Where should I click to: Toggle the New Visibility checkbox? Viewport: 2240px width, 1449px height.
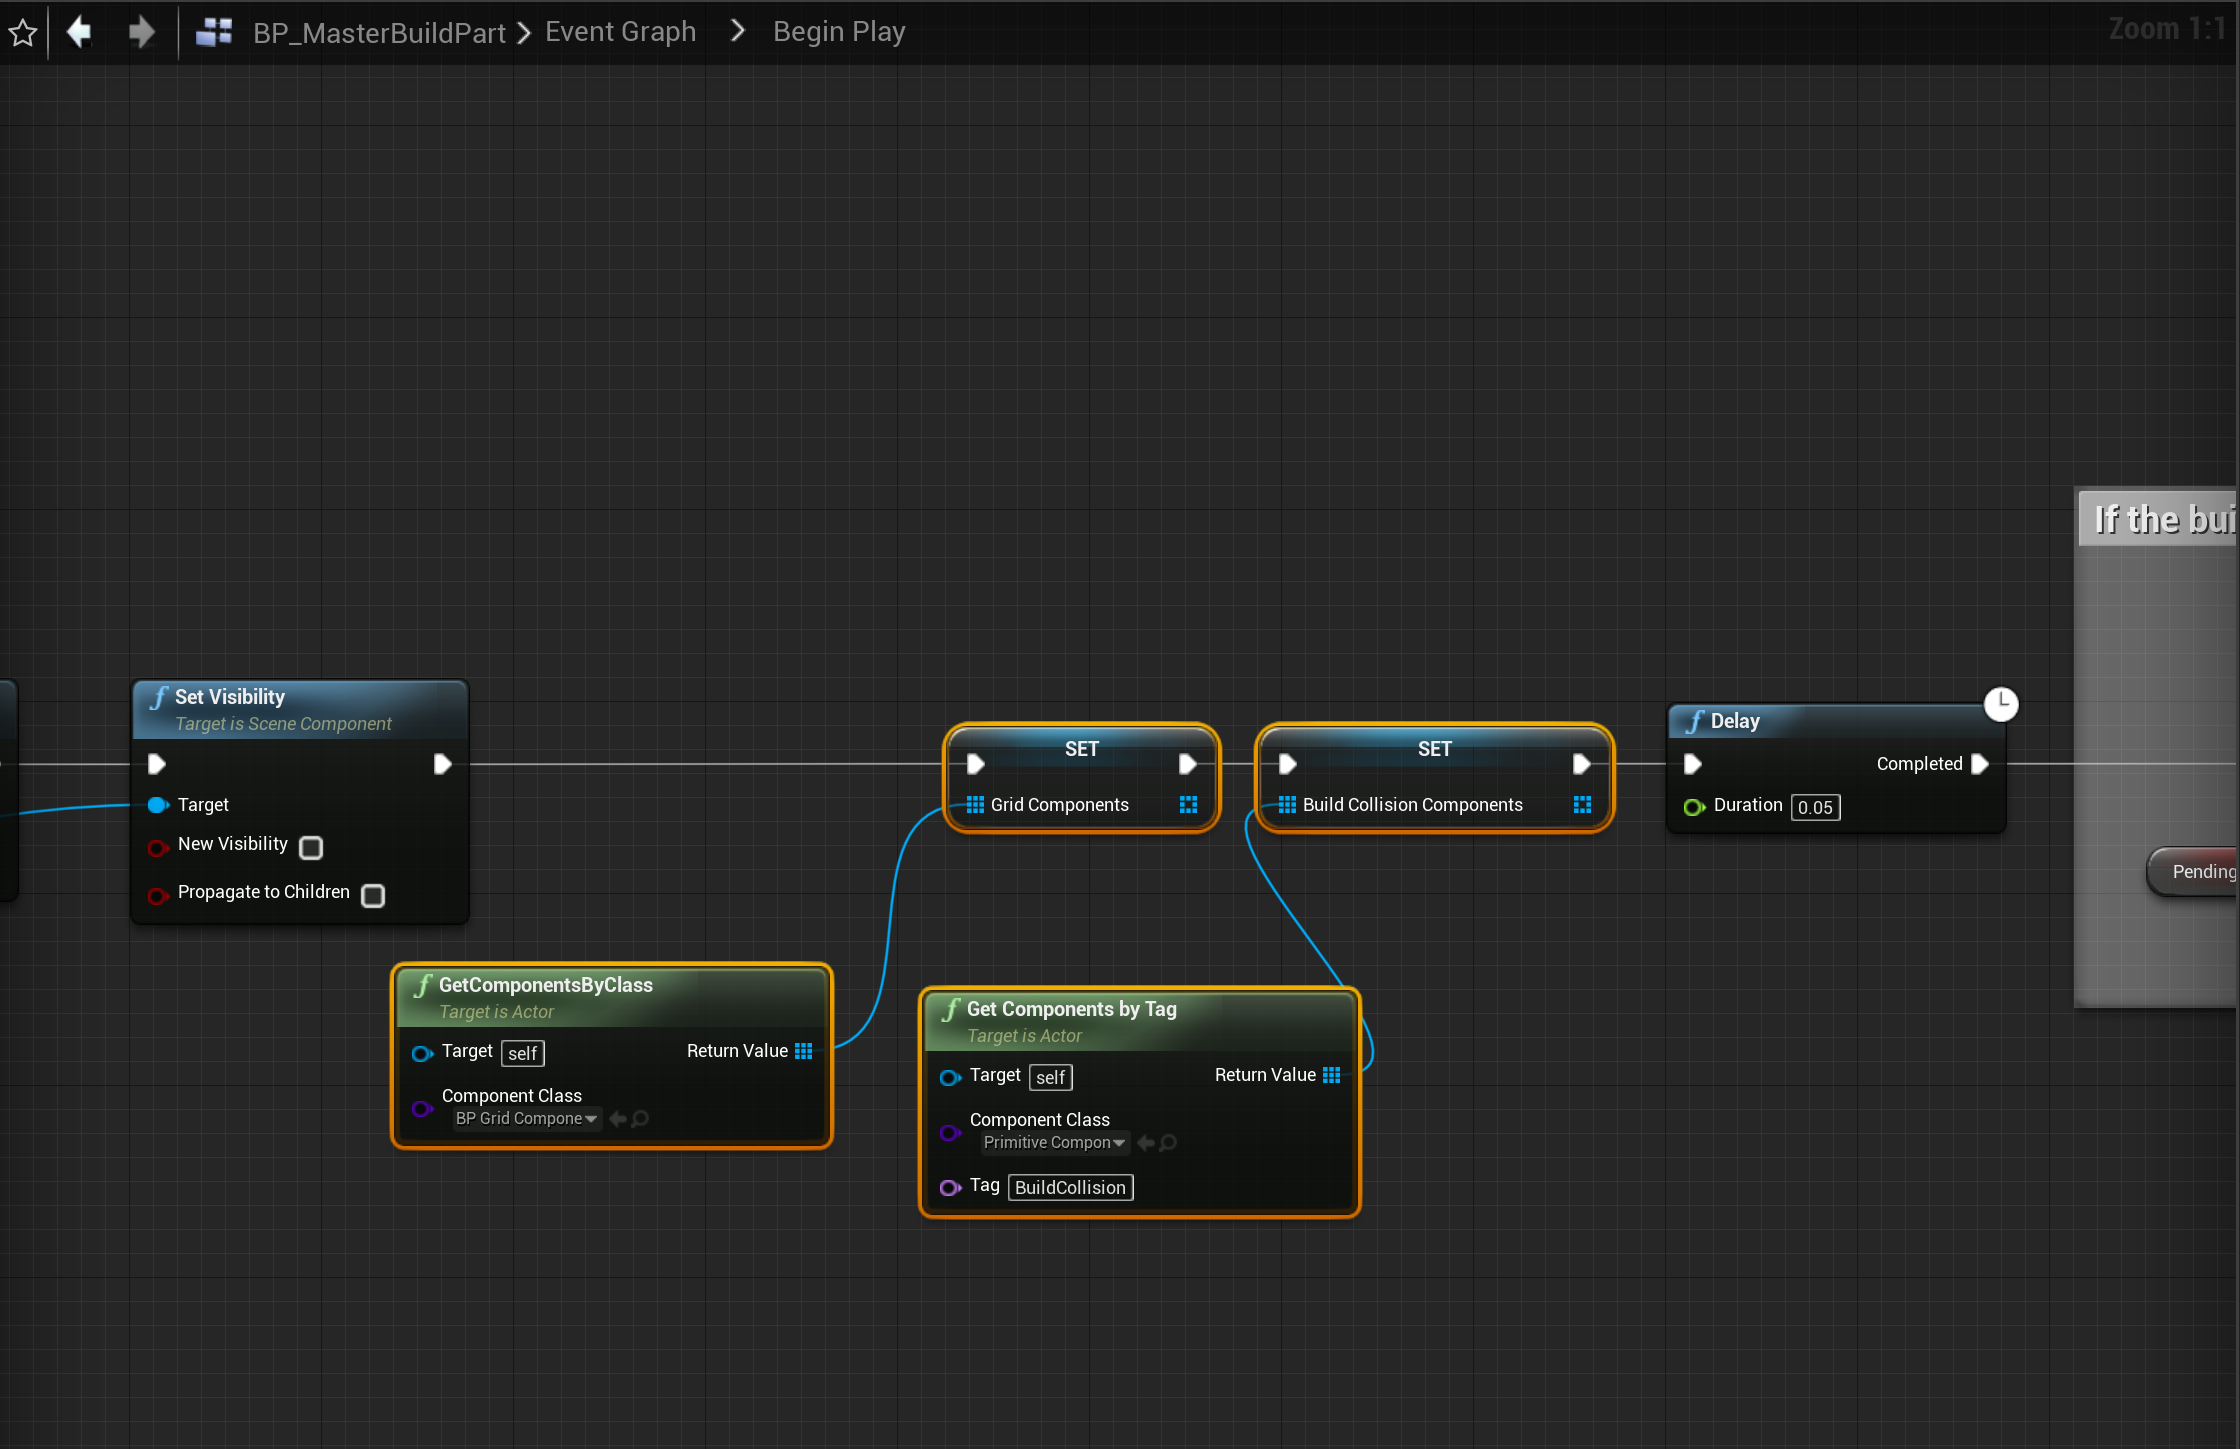[x=311, y=847]
